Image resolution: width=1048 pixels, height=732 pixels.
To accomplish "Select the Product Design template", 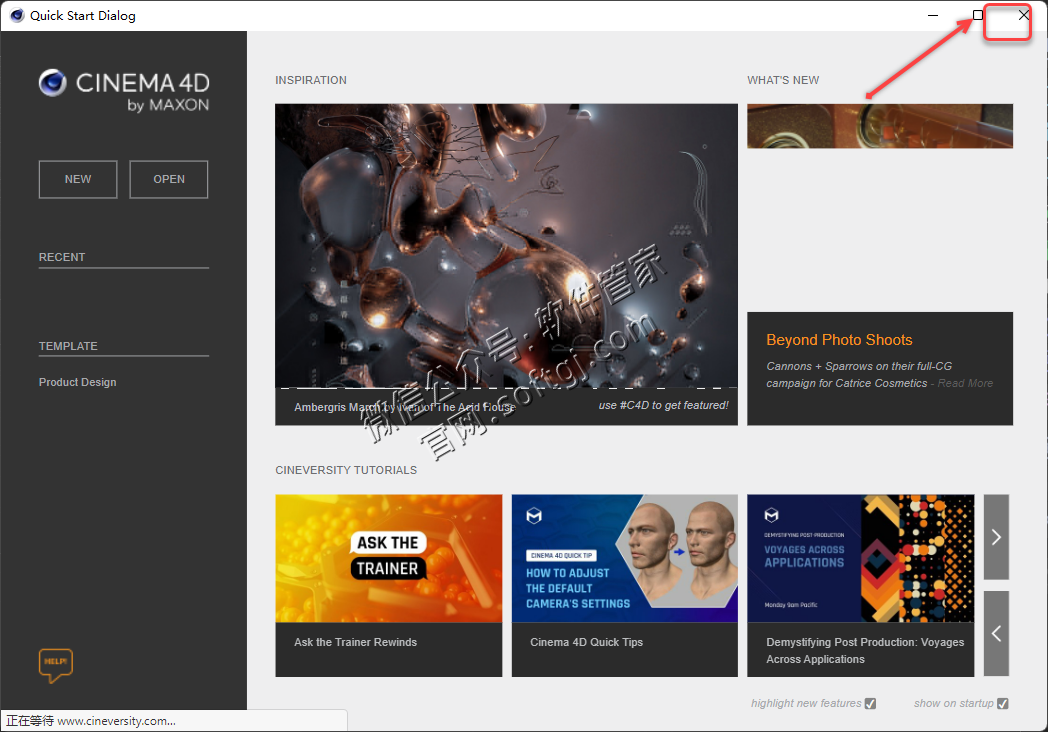I will [78, 382].
